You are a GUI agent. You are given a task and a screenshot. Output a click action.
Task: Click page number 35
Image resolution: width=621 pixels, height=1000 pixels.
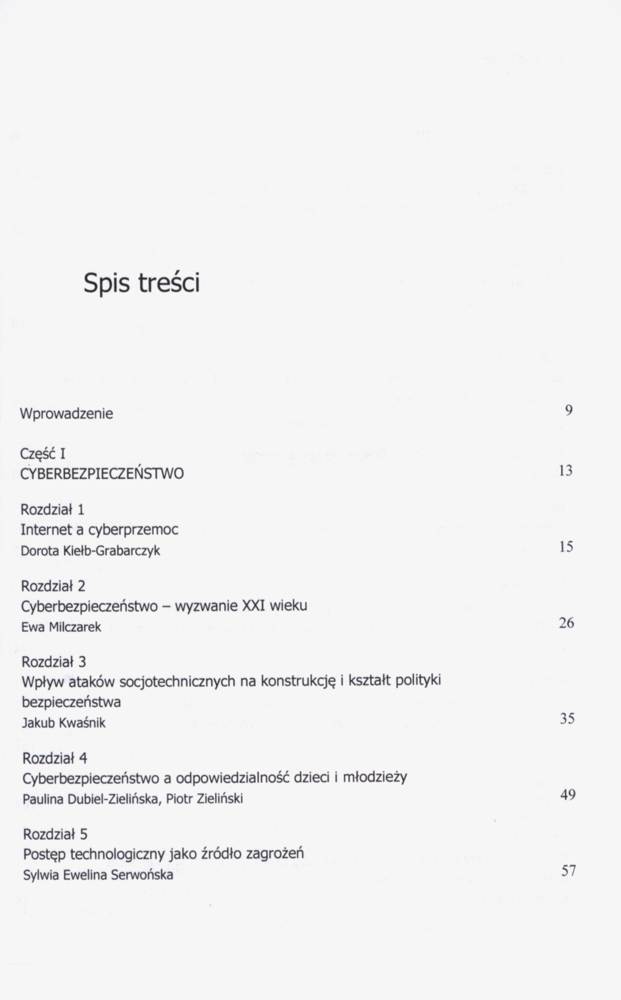click(x=566, y=717)
